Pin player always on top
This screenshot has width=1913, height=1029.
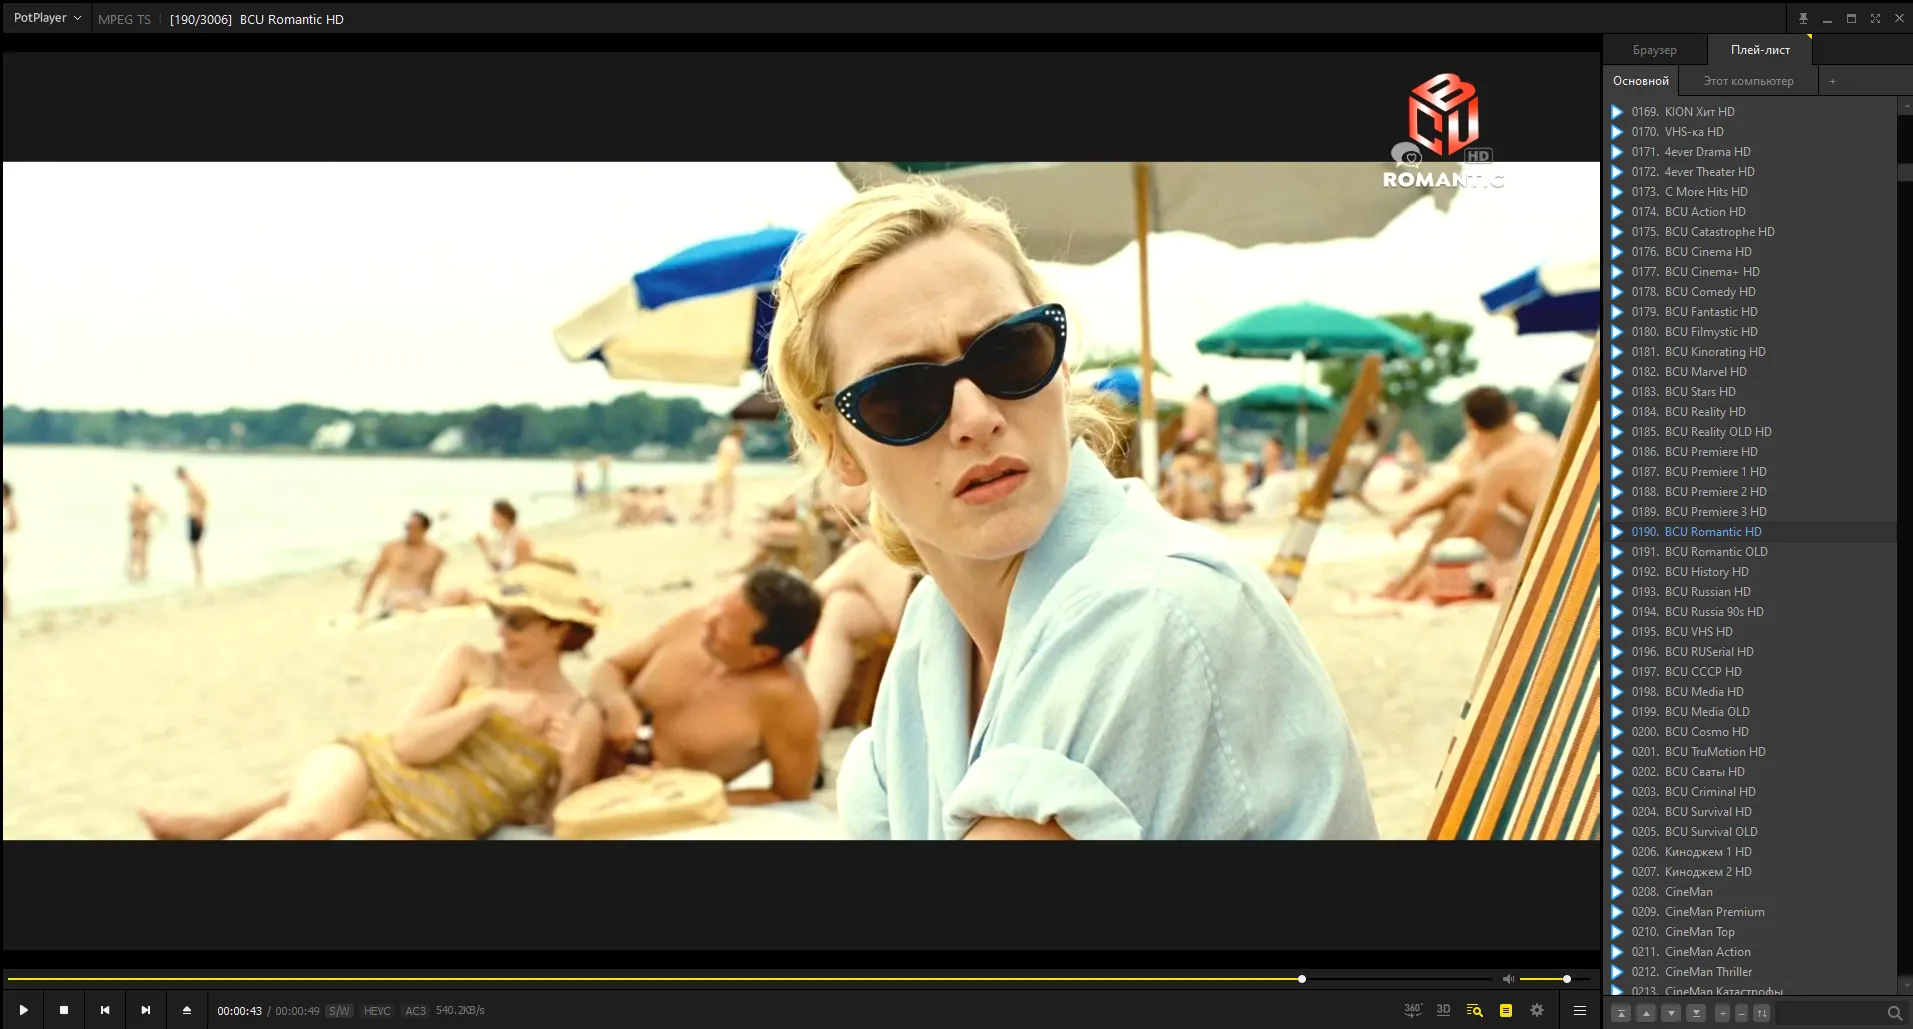point(1803,18)
